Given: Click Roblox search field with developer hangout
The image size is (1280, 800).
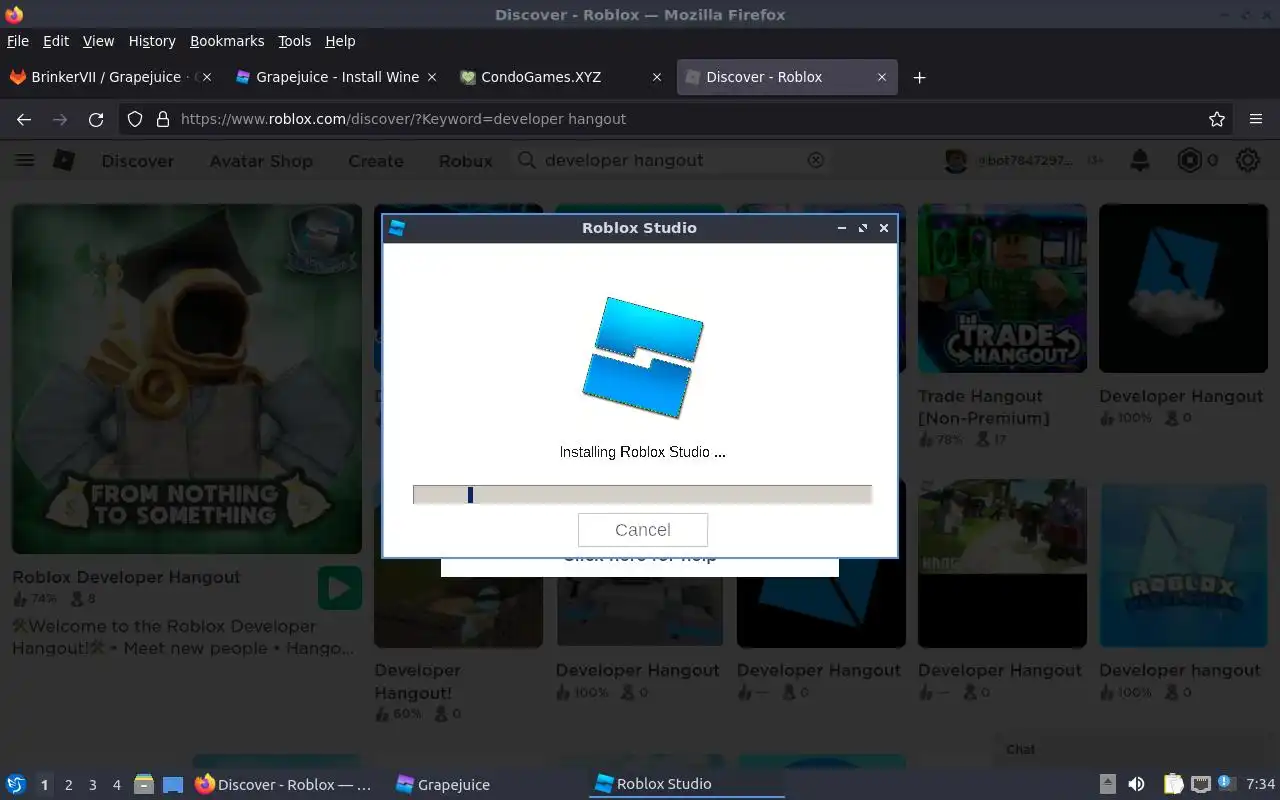Looking at the screenshot, I should 672,160.
